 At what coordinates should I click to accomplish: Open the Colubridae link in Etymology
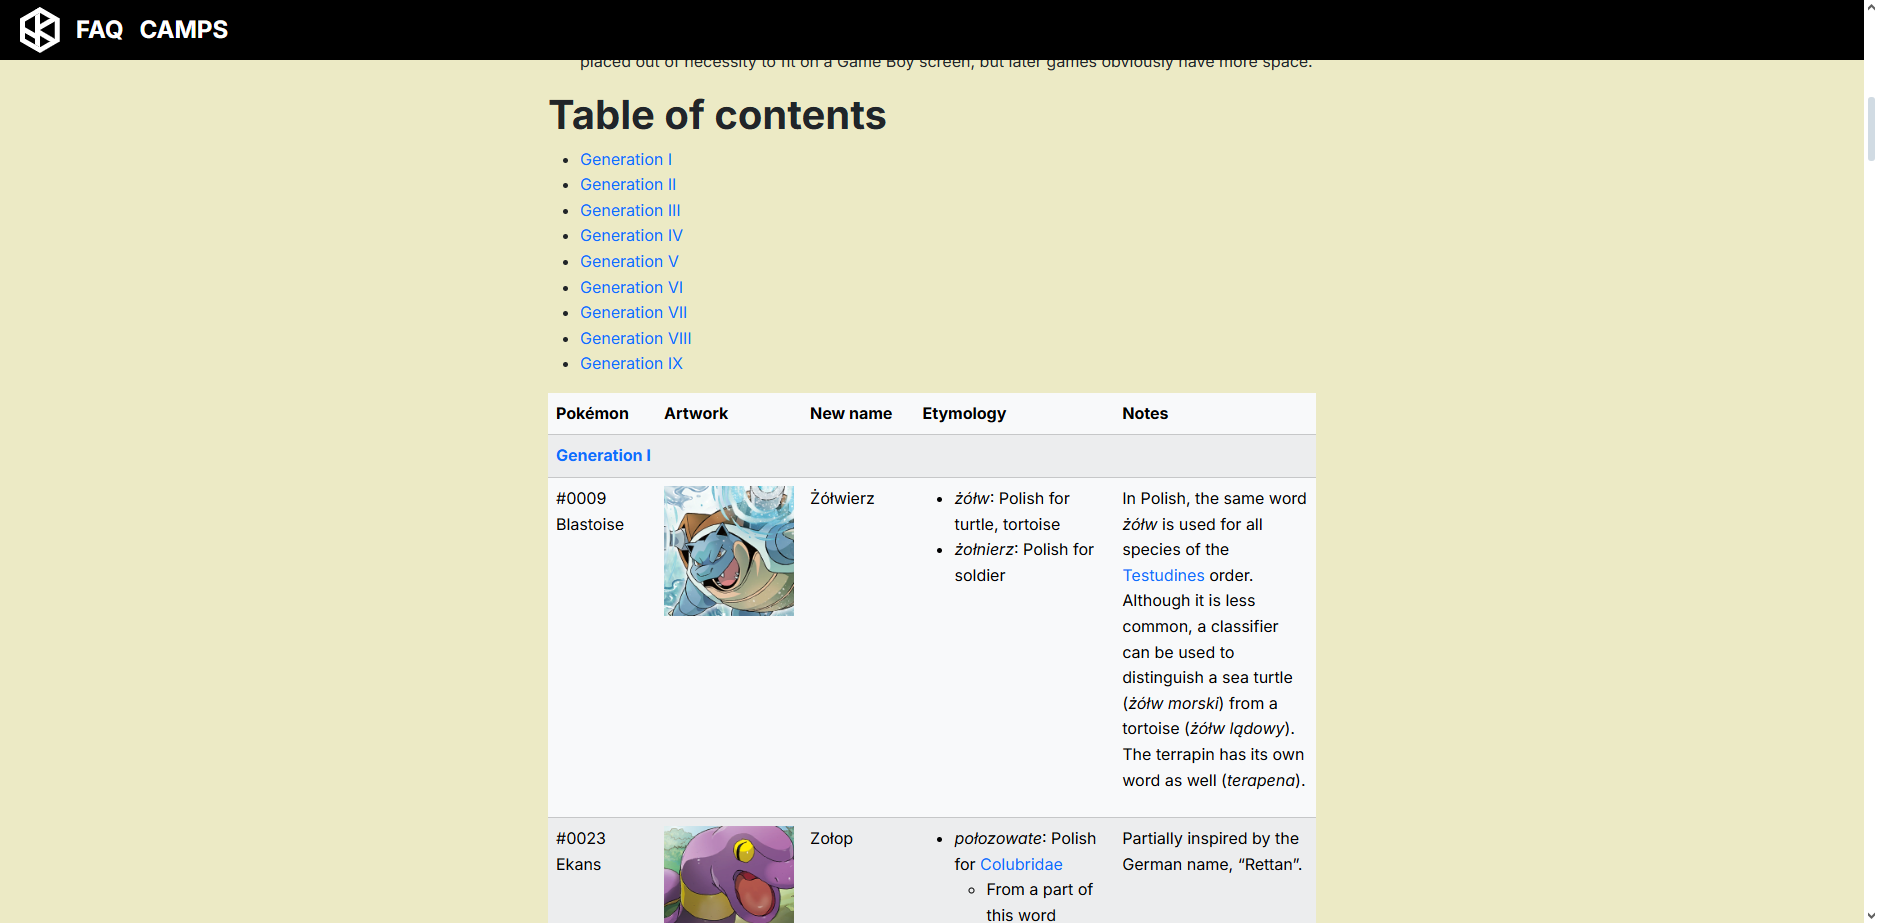(x=1021, y=864)
